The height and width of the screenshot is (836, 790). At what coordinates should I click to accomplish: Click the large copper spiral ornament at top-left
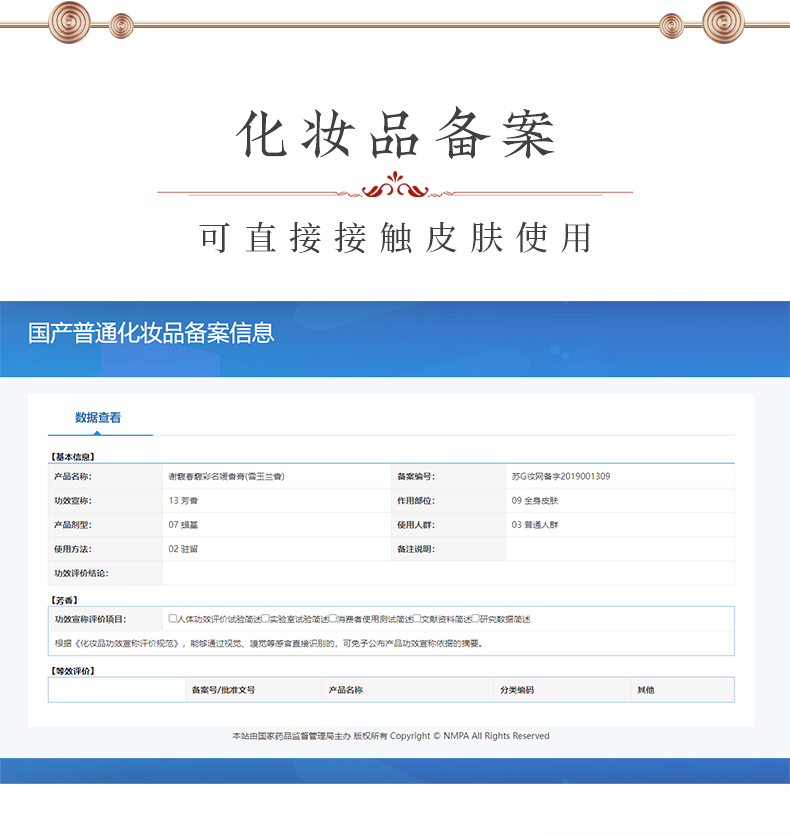[x=68, y=20]
